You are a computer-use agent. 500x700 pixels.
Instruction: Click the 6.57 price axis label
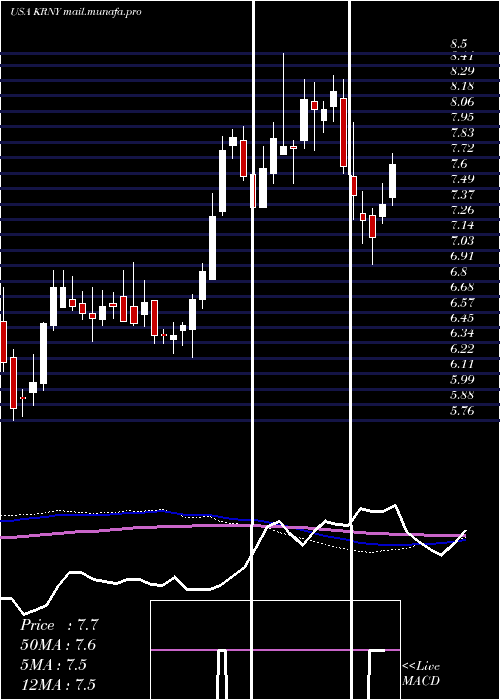(462, 303)
